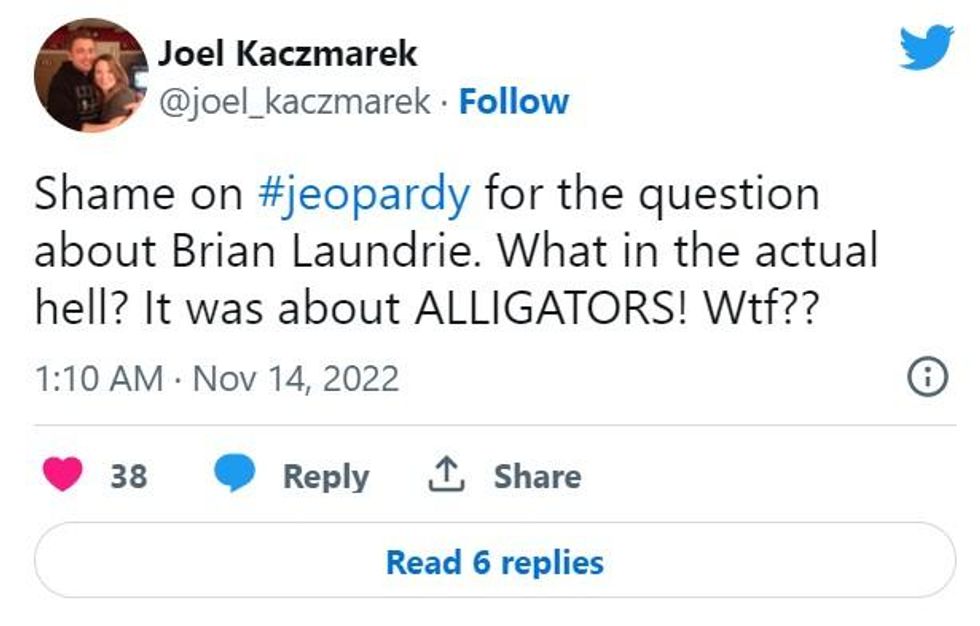Open Joel Kaczmarek's profile photo
Screen dimensions: 980x626
click(x=91, y=76)
